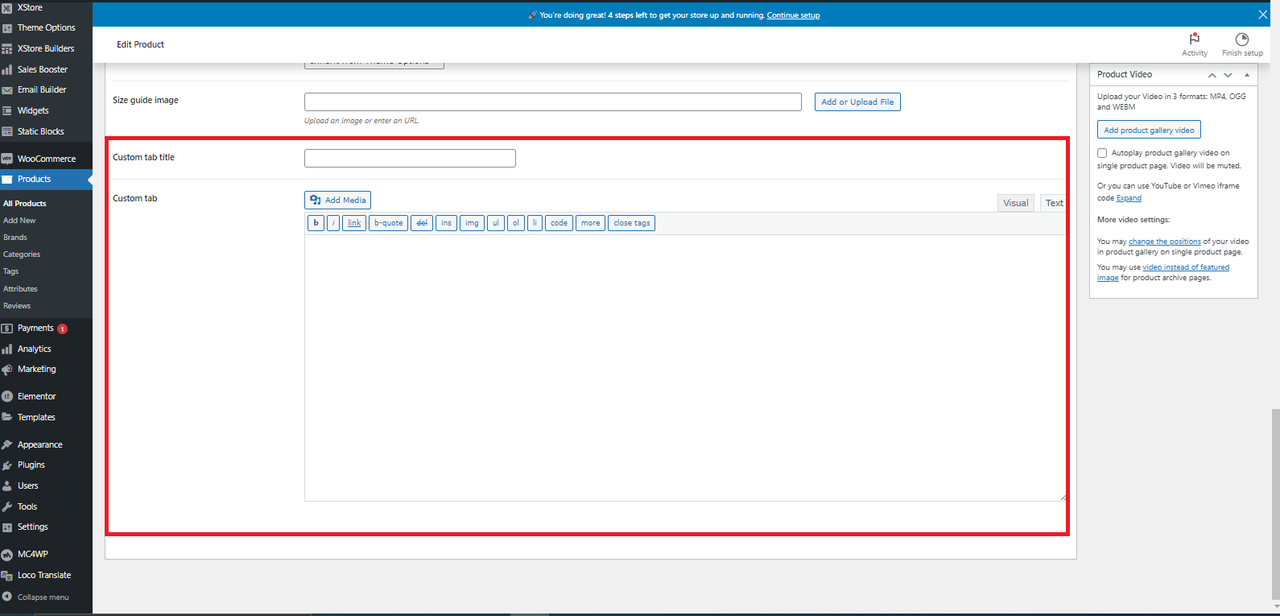The image size is (1280, 616).
Task: Switch editor to Visual tab
Action: coord(1016,203)
